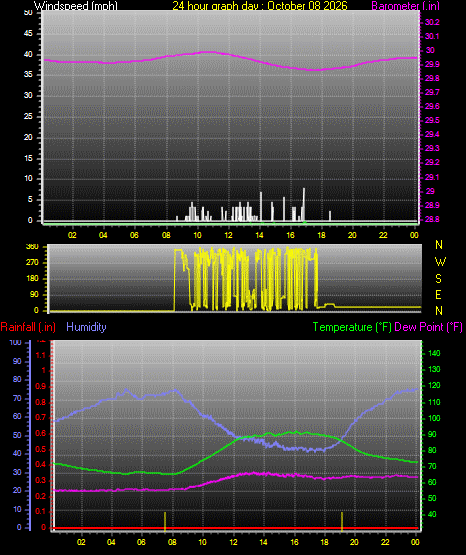This screenshot has height=555, width=466.
Task: Click the 70 humidity axis value
Action: click(x=17, y=399)
